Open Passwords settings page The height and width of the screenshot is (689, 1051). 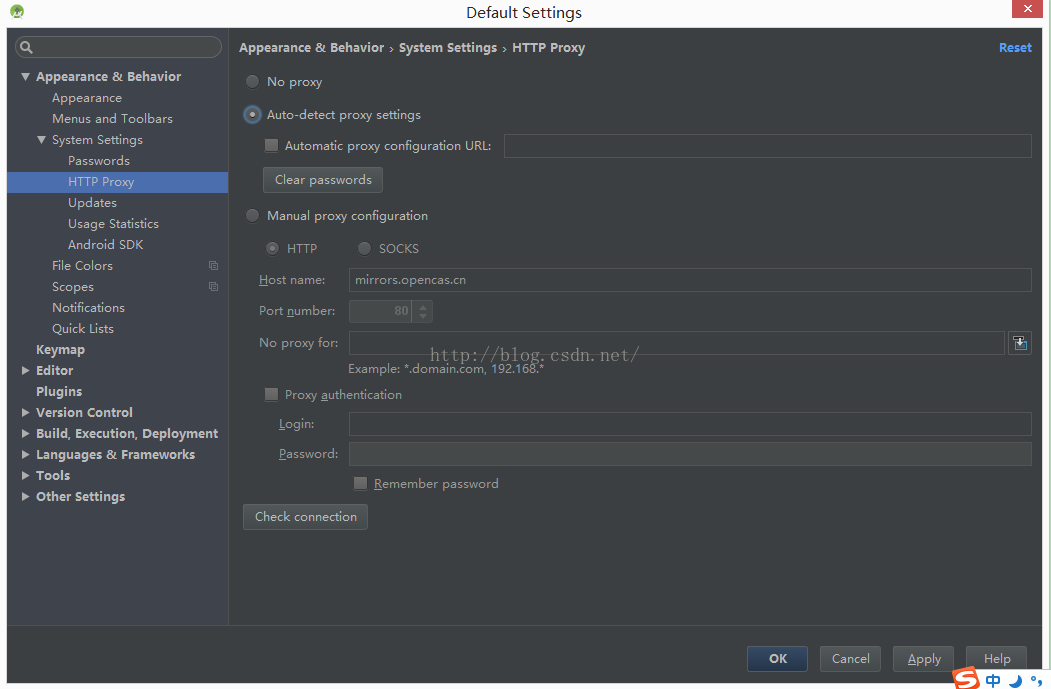[x=99, y=161]
